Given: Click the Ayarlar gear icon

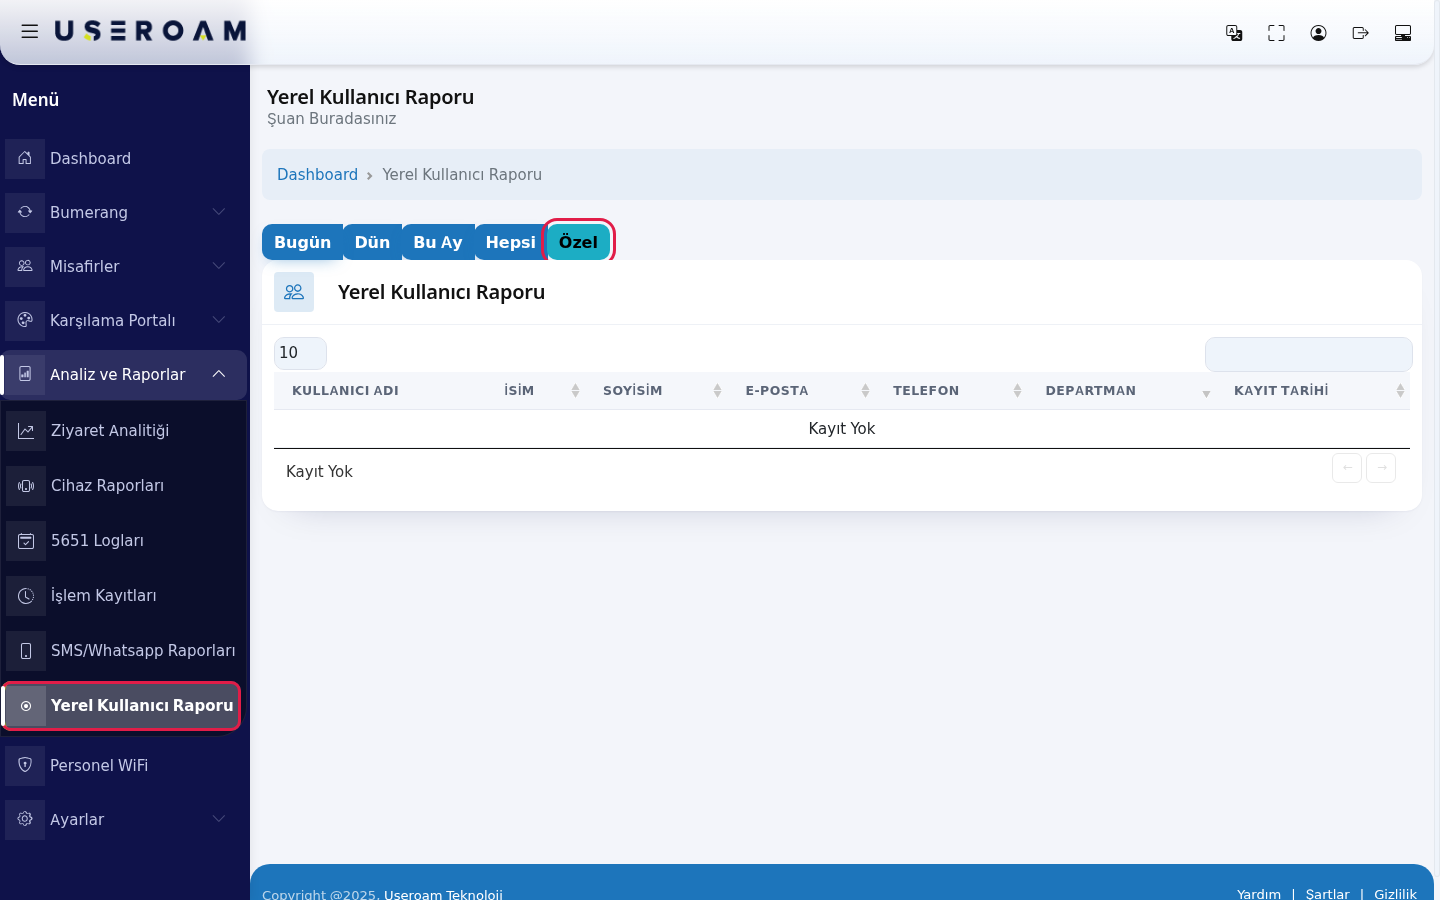Looking at the screenshot, I should pyautogui.click(x=25, y=819).
